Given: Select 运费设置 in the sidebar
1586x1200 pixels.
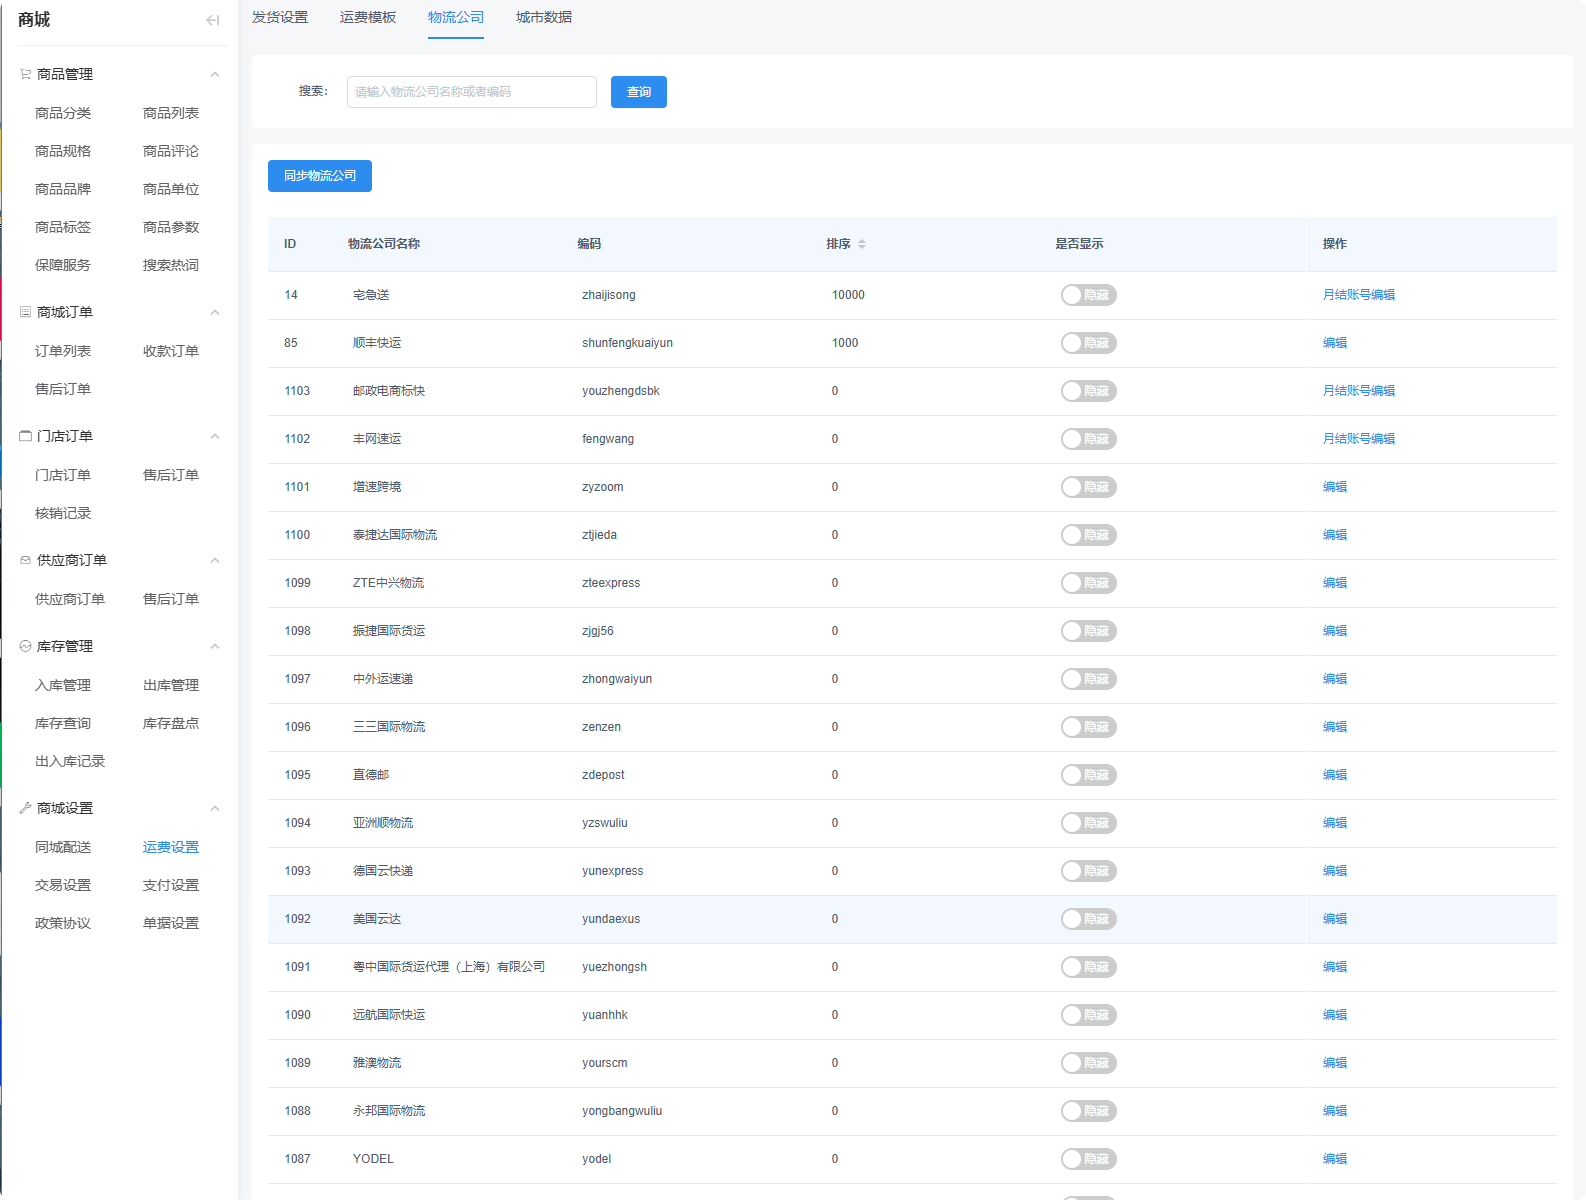Looking at the screenshot, I should pyautogui.click(x=171, y=847).
